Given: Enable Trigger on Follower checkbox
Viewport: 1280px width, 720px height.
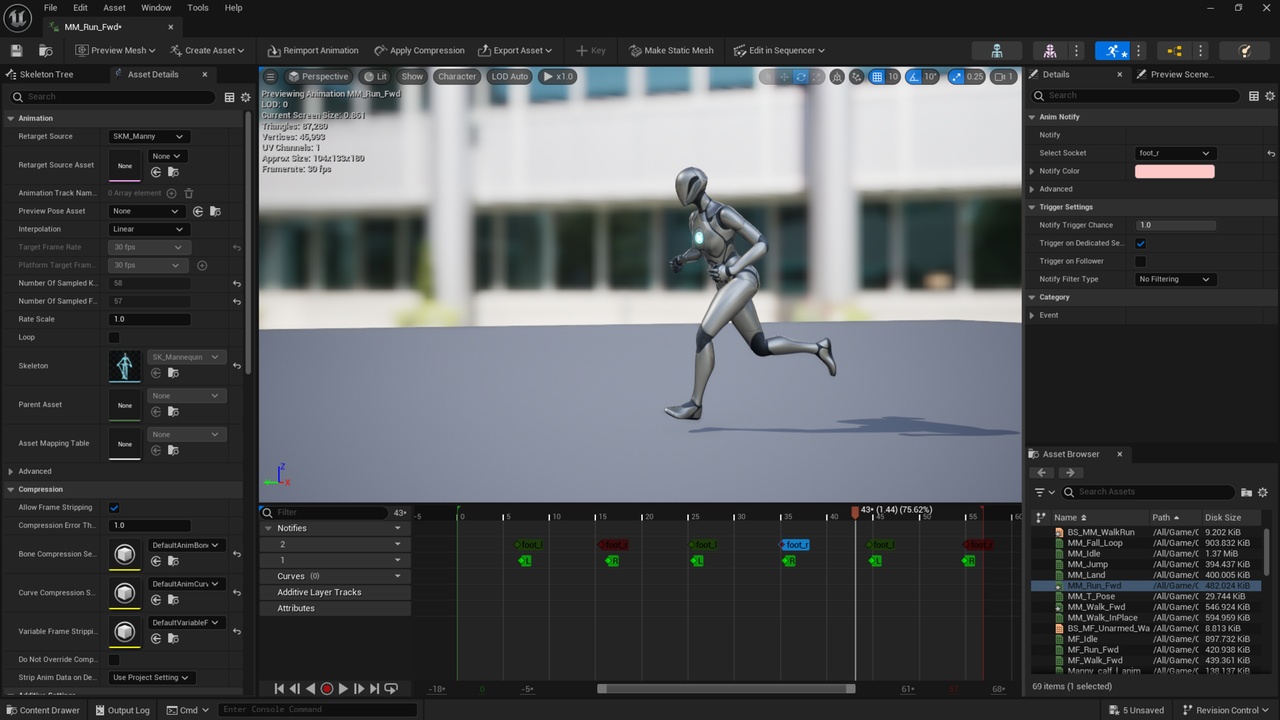Looking at the screenshot, I should pyautogui.click(x=1140, y=261).
